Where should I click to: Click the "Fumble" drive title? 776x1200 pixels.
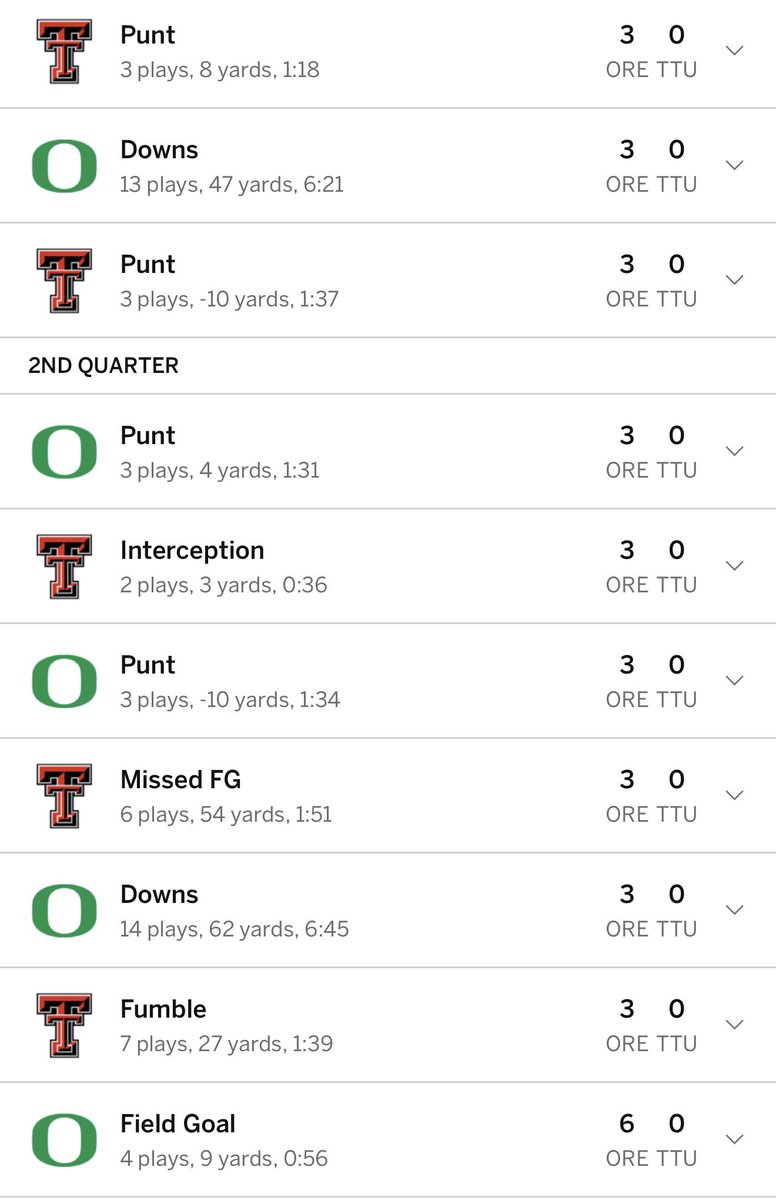(163, 1009)
